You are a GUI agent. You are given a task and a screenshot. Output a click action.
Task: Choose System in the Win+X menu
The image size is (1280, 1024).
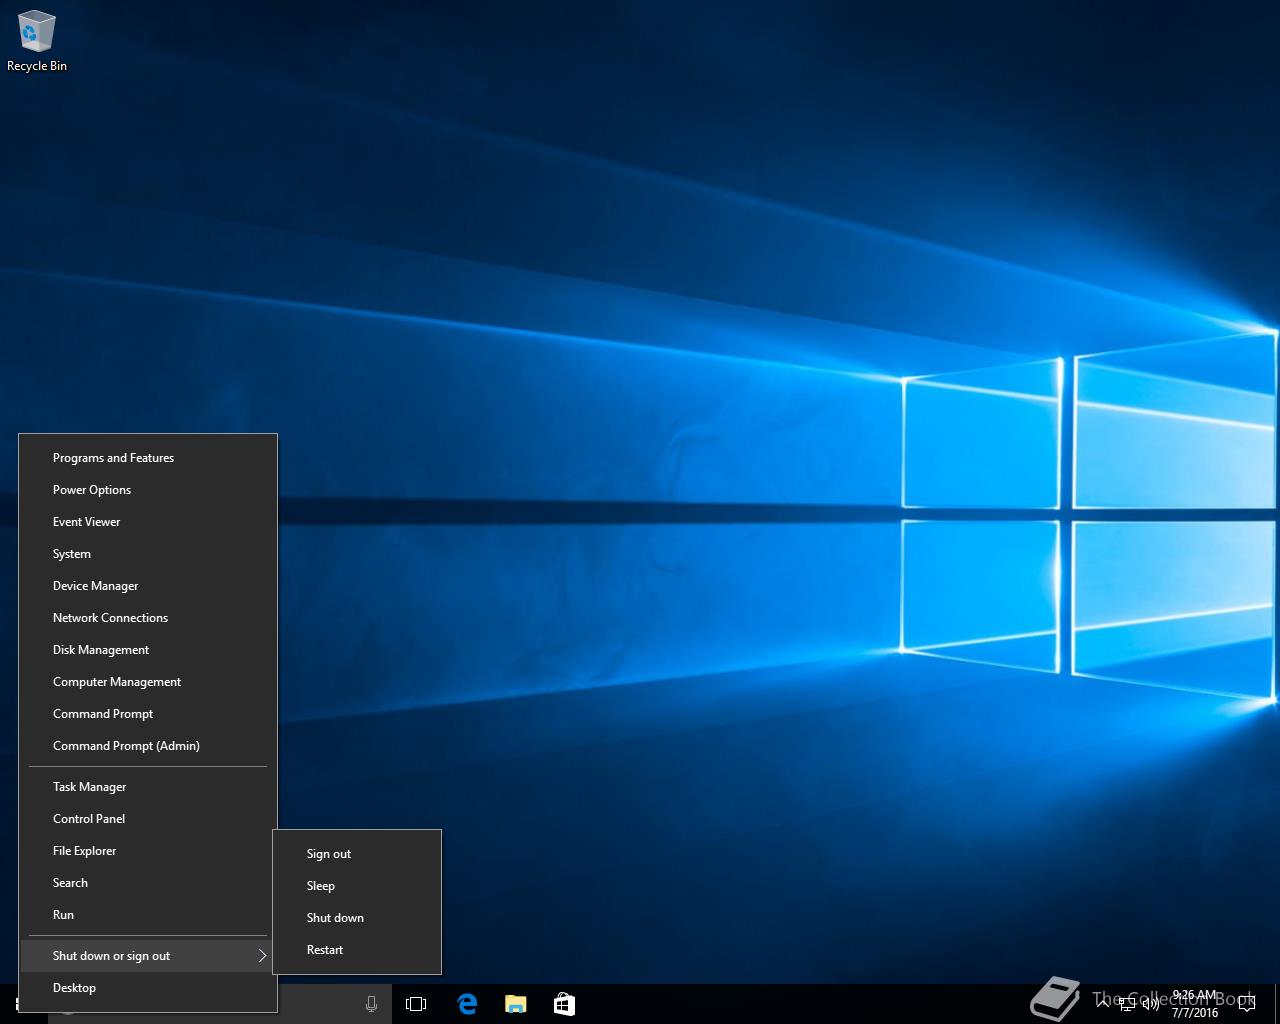click(x=148, y=554)
